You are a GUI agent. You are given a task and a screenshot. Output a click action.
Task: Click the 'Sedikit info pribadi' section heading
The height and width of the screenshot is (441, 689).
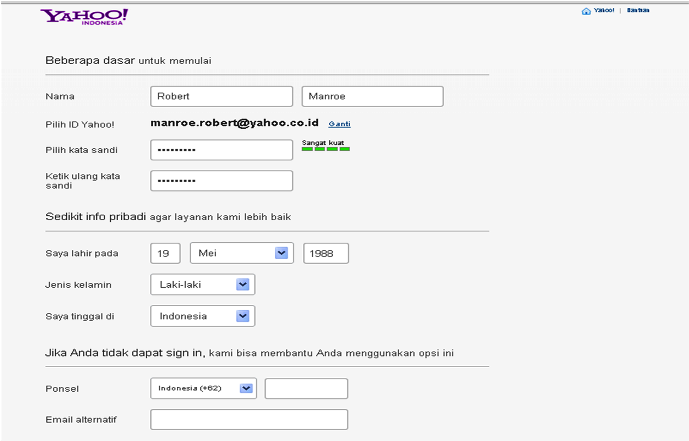click(x=95, y=217)
